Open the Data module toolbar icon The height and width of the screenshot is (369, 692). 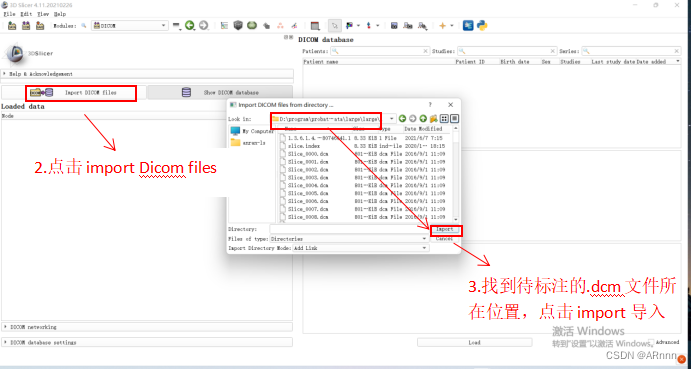click(224, 26)
